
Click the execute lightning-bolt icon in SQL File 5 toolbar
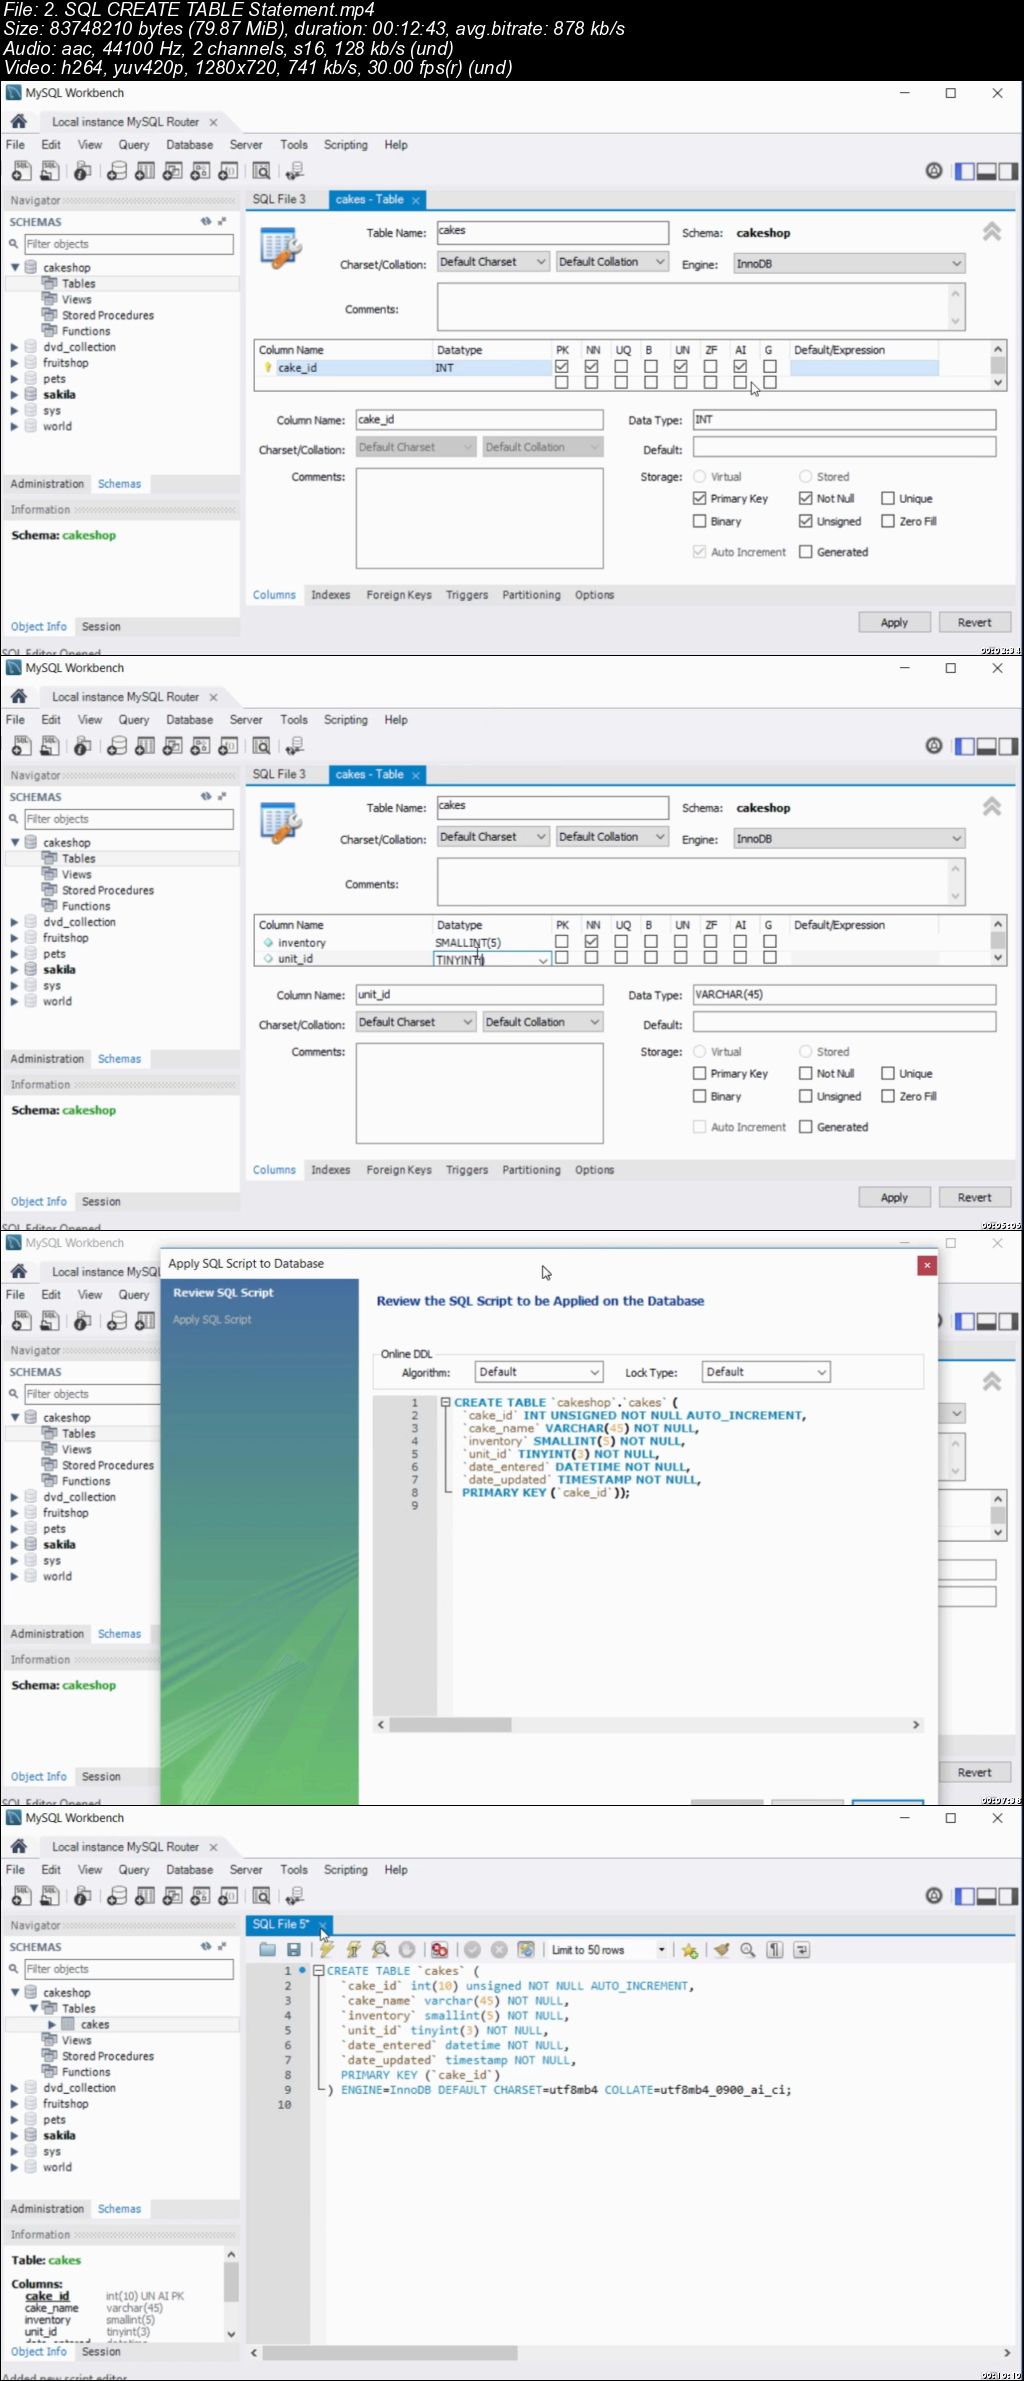(326, 1949)
